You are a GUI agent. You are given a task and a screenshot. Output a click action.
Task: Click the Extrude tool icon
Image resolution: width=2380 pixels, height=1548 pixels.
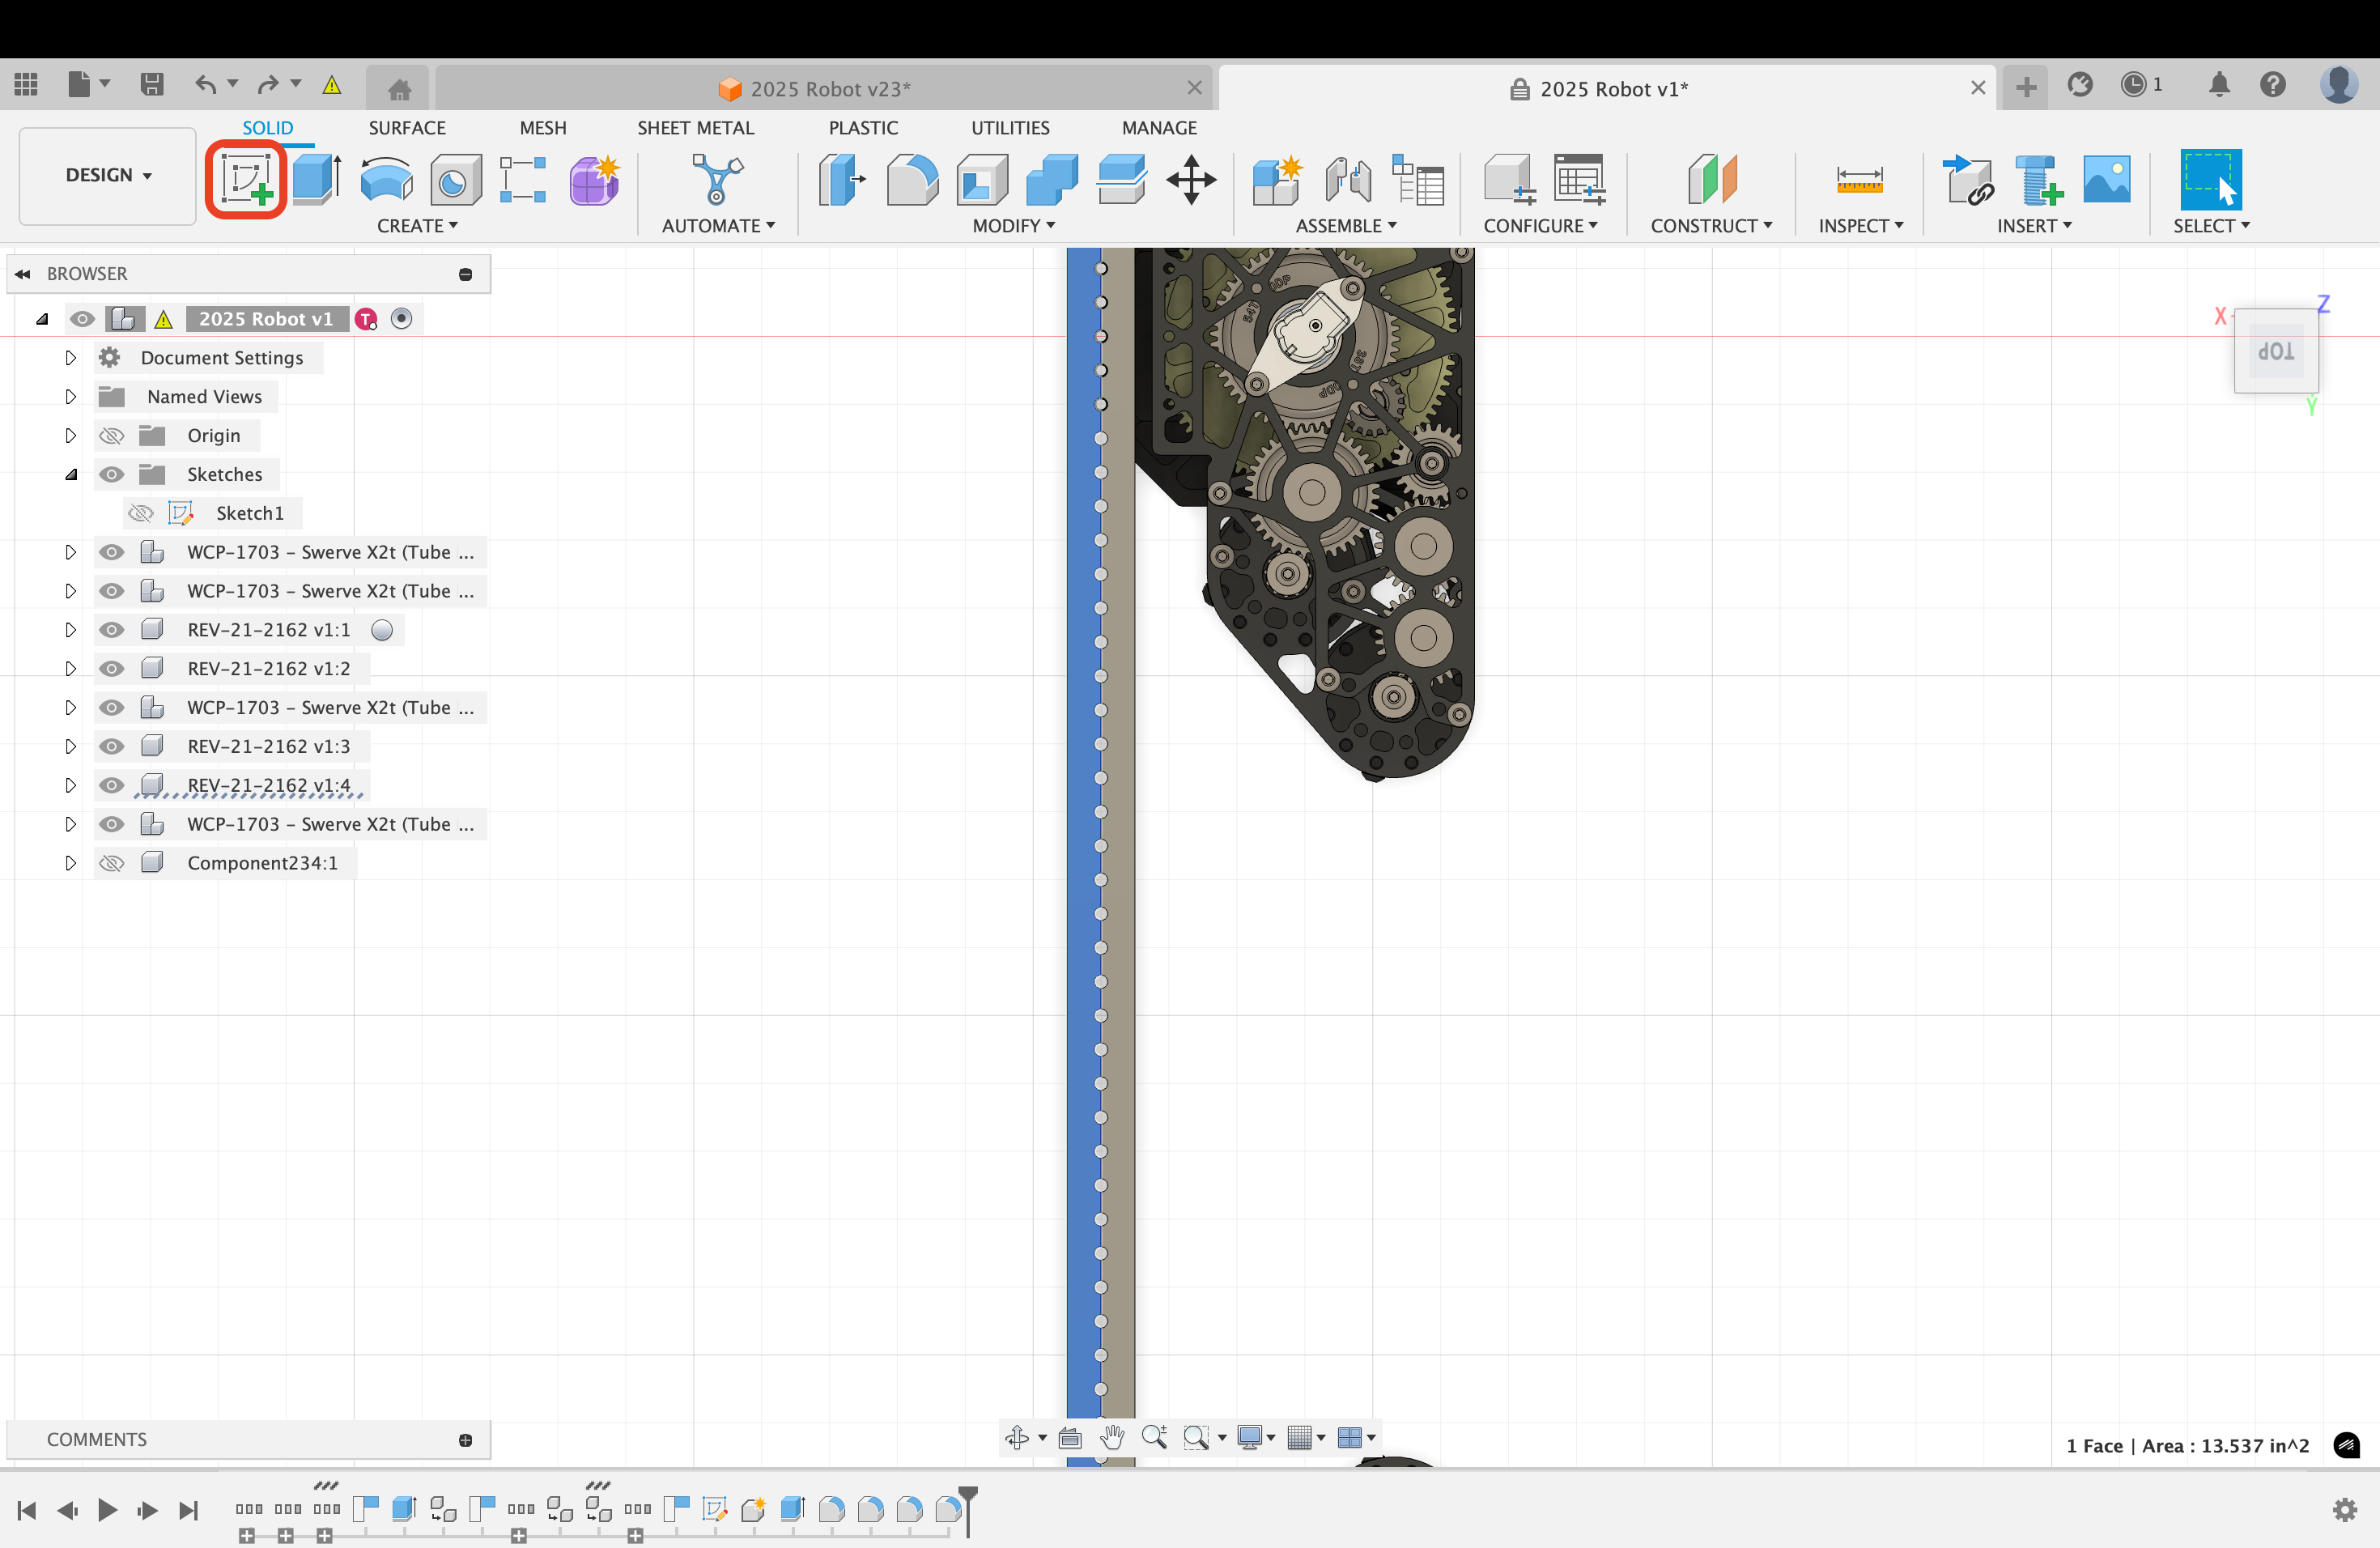(316, 180)
